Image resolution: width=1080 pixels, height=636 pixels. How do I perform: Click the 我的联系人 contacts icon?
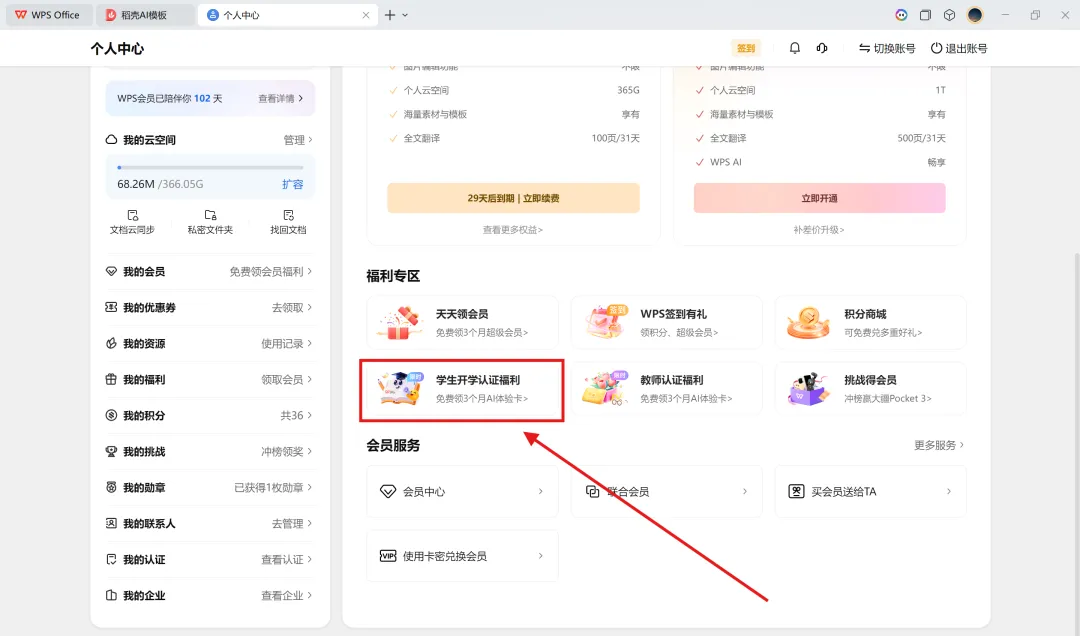tap(111, 523)
